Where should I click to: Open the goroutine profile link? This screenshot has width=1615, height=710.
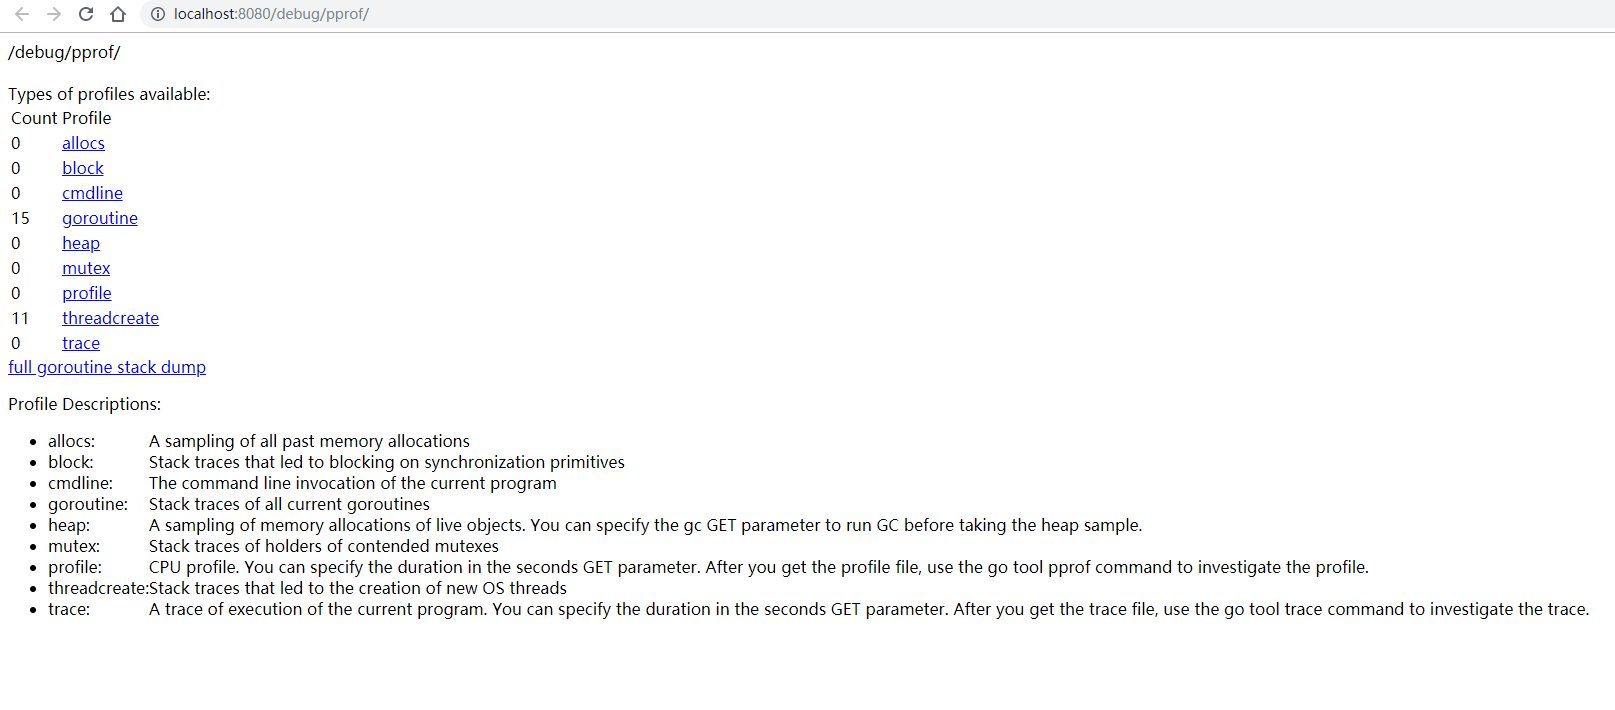click(x=99, y=218)
